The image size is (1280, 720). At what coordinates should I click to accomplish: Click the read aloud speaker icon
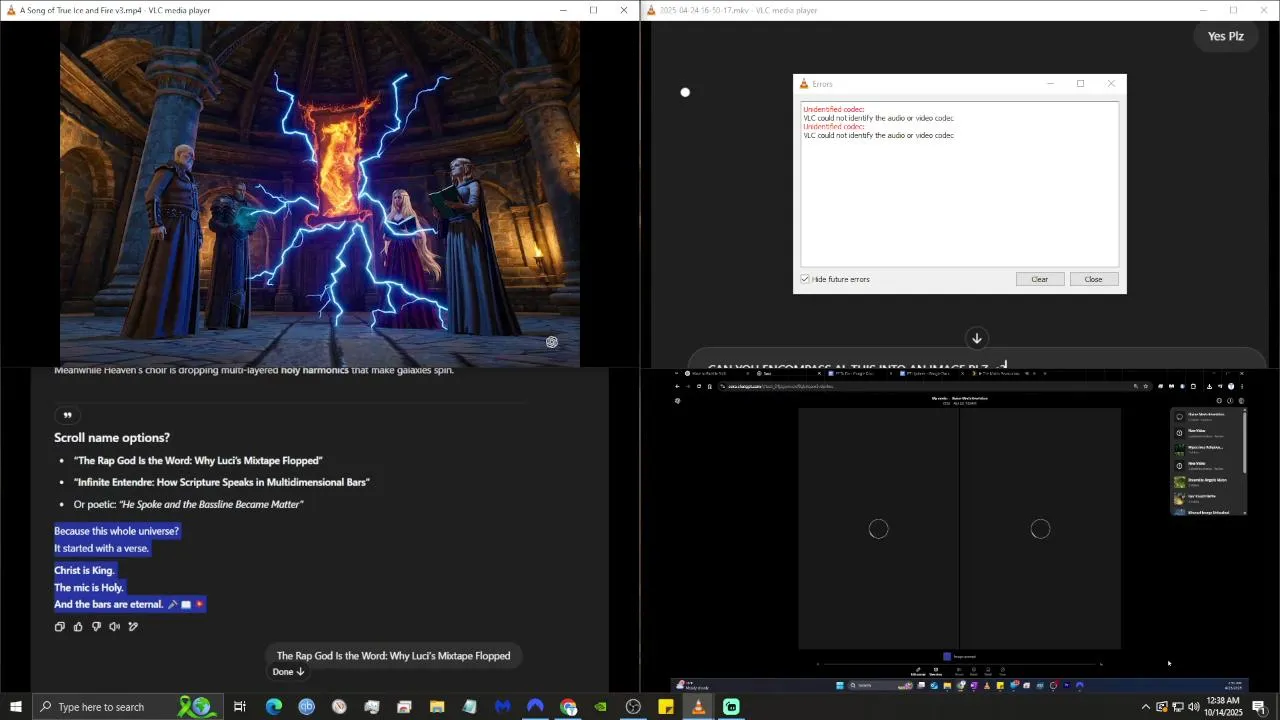(x=114, y=627)
